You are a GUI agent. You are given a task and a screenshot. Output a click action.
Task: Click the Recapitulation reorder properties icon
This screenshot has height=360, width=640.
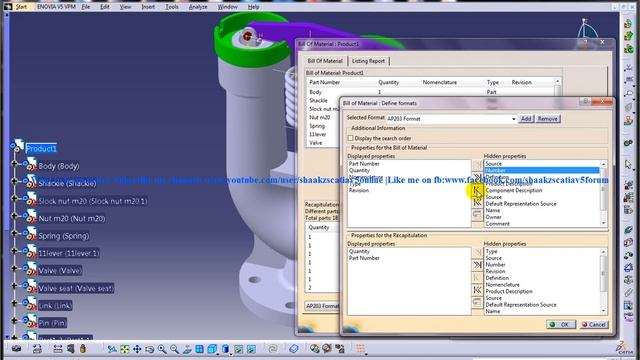pos(477,302)
